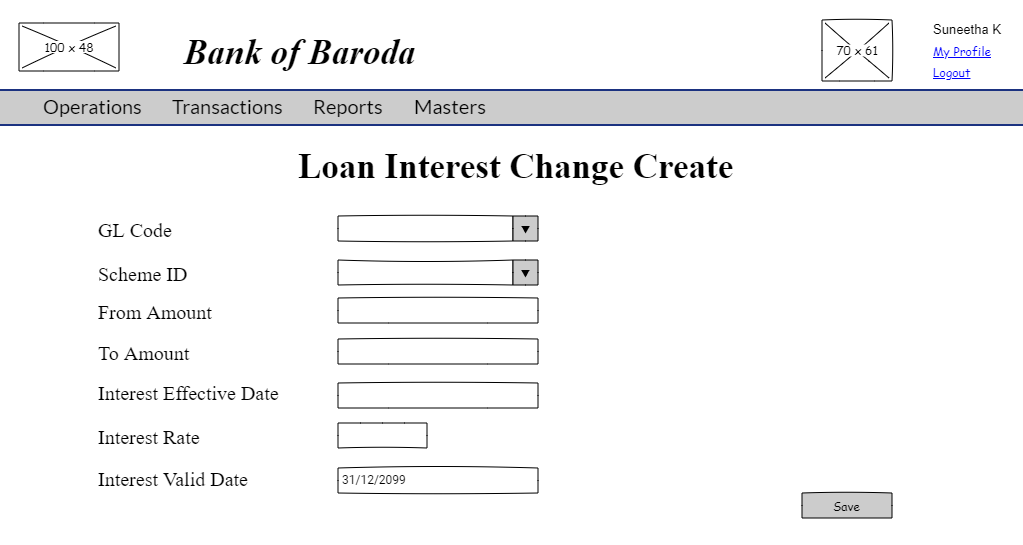This screenshot has width=1023, height=545.
Task: Open the Reports menu
Action: click(348, 107)
